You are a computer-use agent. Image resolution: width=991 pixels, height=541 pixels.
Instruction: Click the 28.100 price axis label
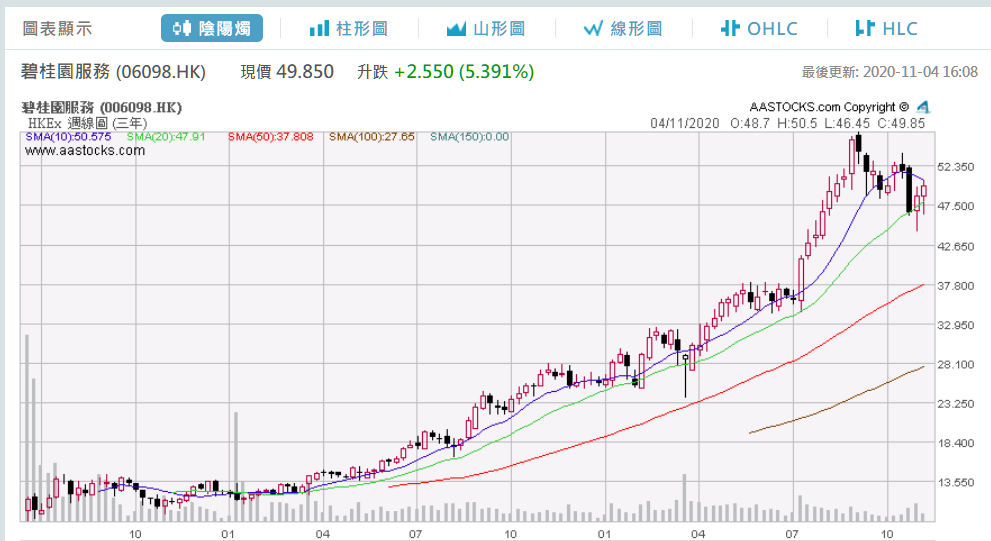[x=956, y=365]
